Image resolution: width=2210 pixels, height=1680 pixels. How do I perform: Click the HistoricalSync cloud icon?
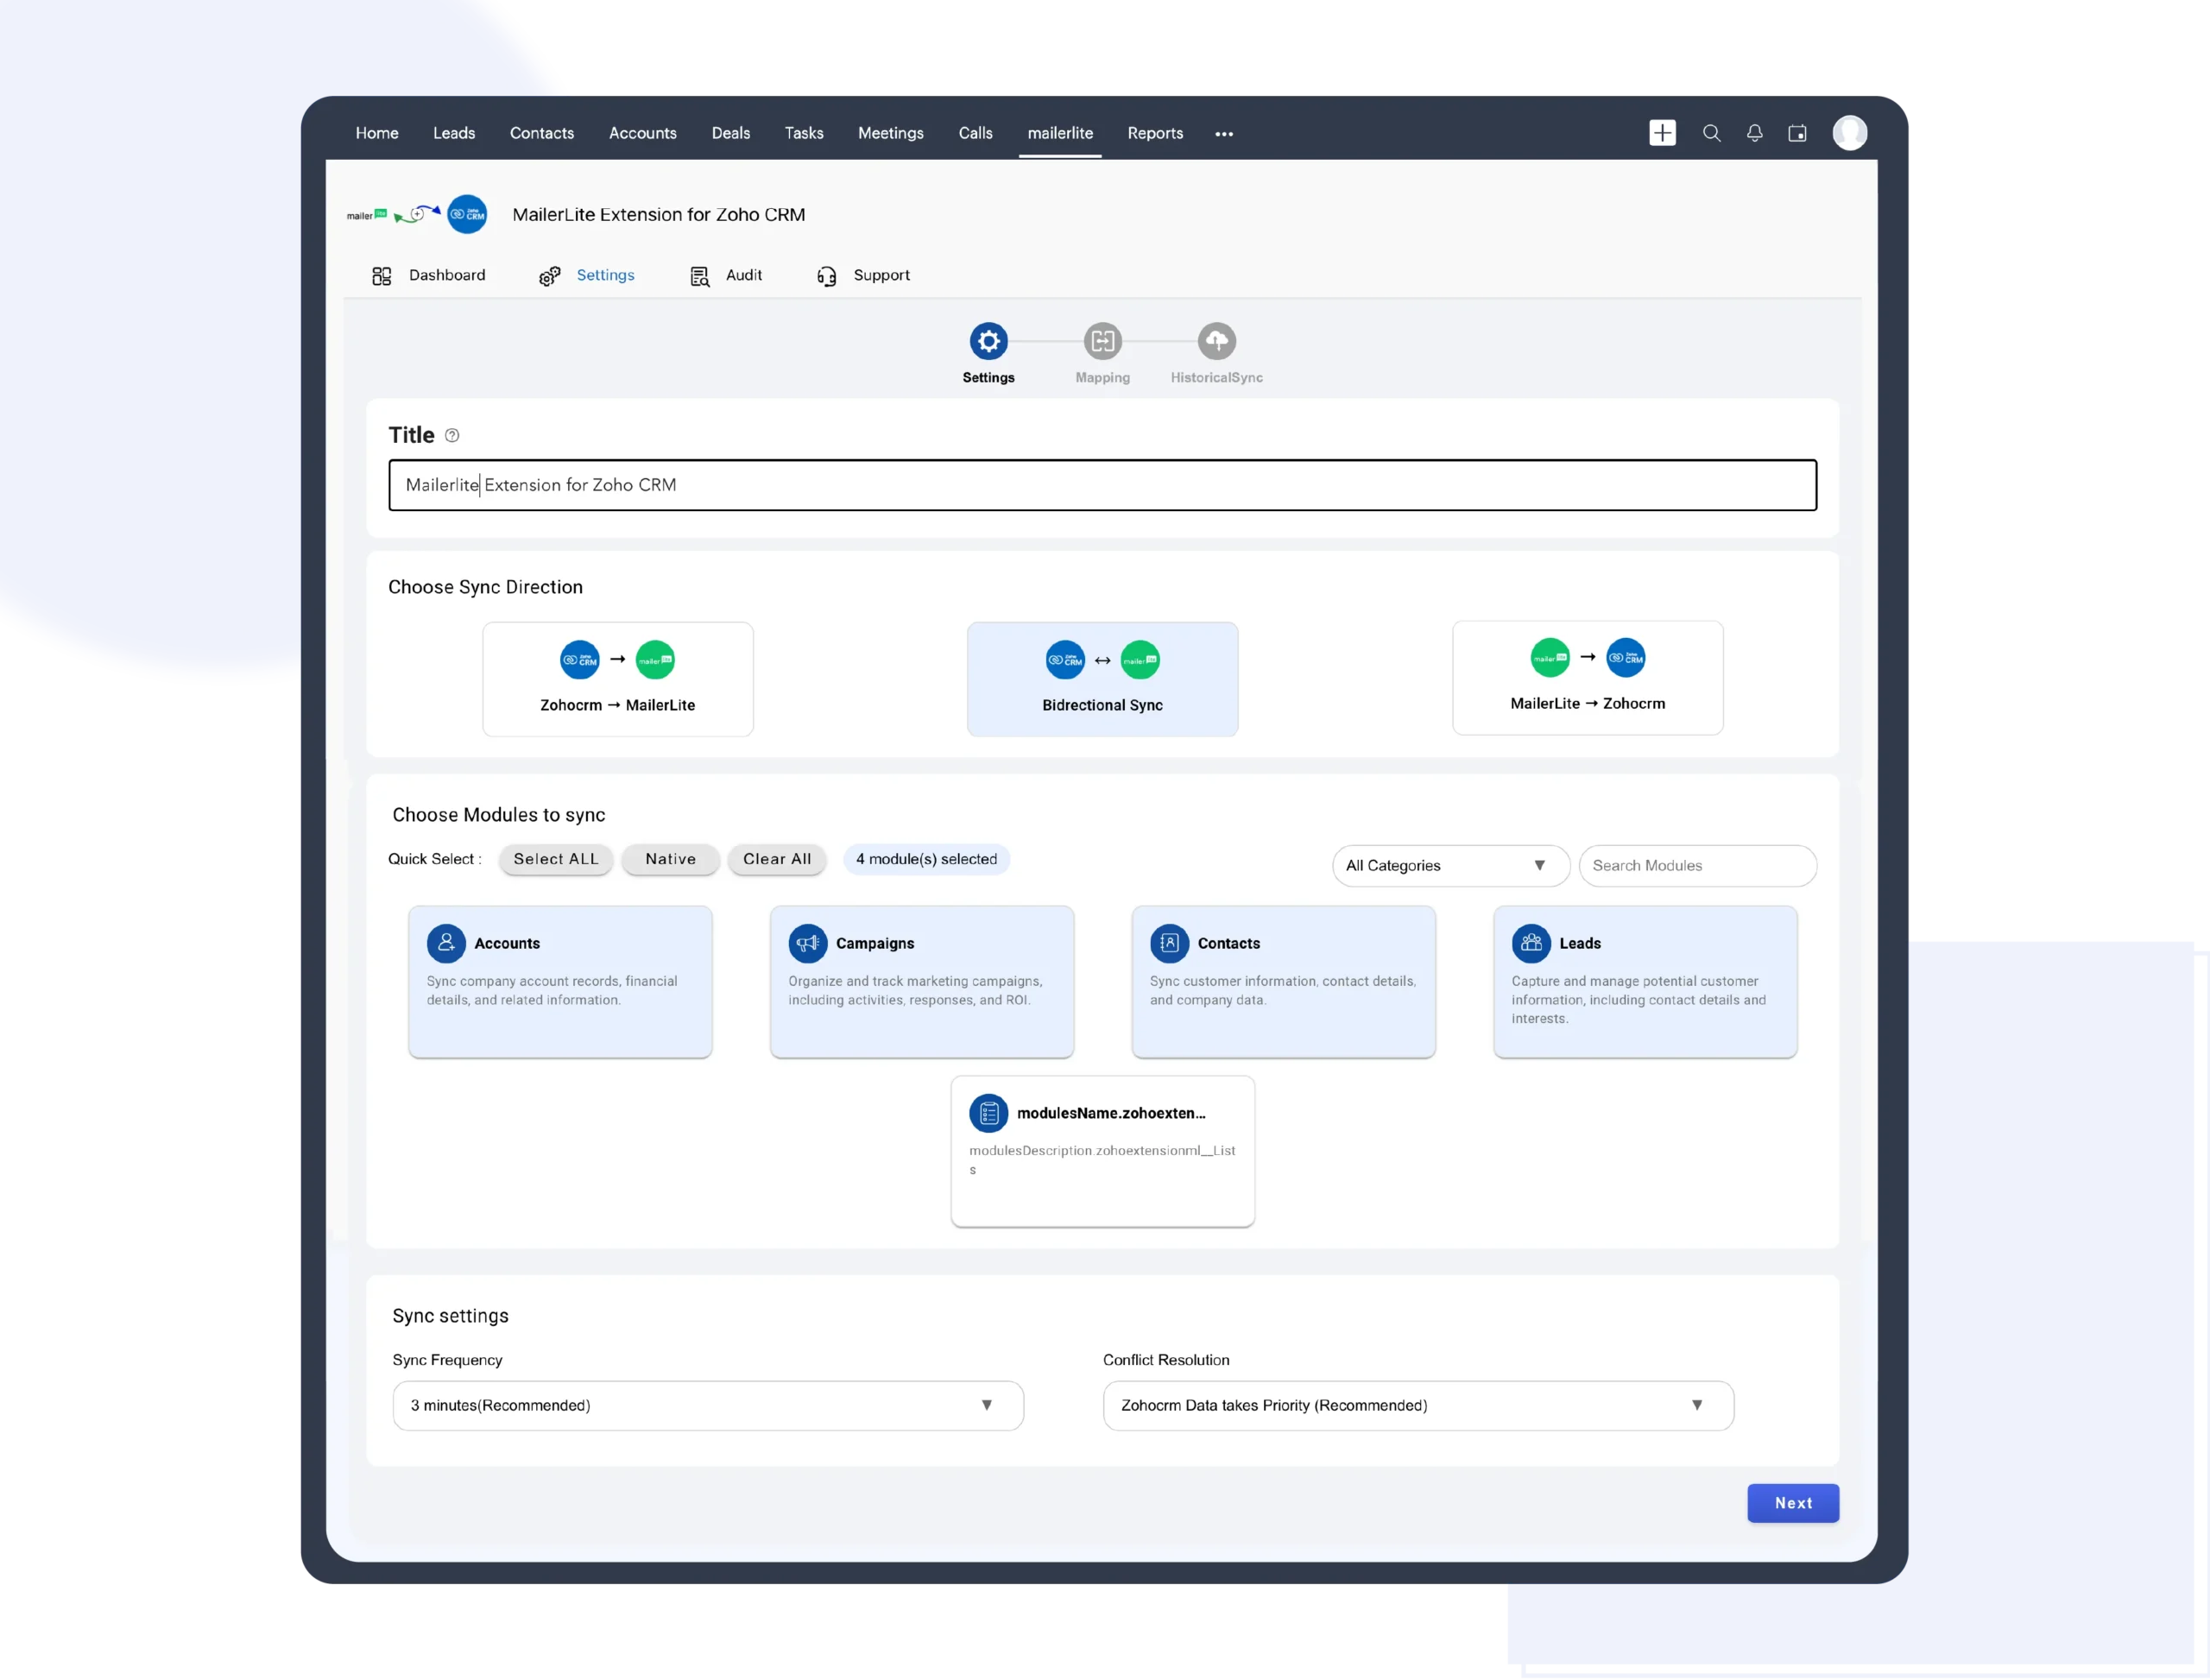(x=1216, y=341)
